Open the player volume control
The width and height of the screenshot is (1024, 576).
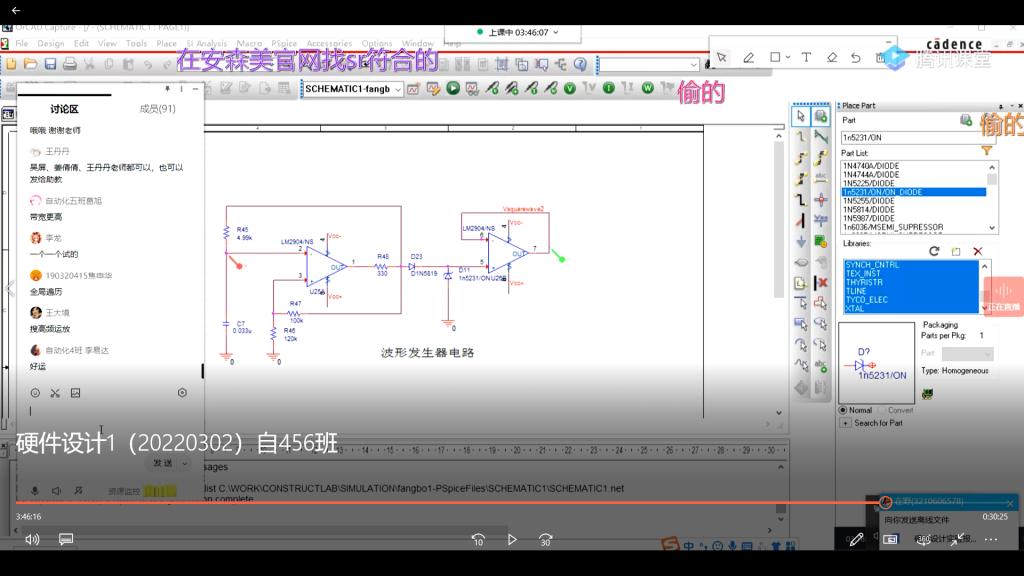(32, 539)
